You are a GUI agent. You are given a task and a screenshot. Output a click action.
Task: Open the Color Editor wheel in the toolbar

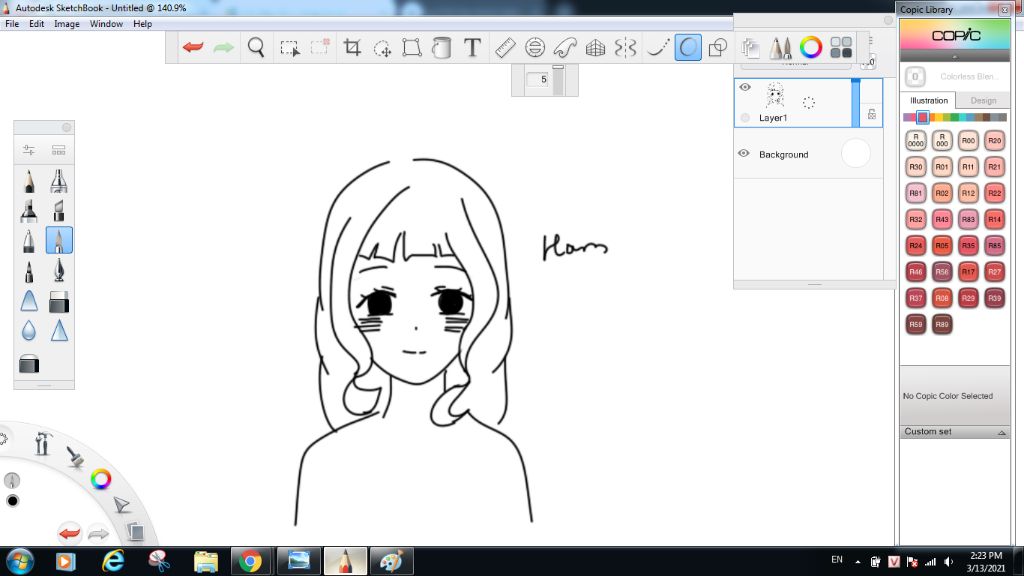click(x=810, y=47)
